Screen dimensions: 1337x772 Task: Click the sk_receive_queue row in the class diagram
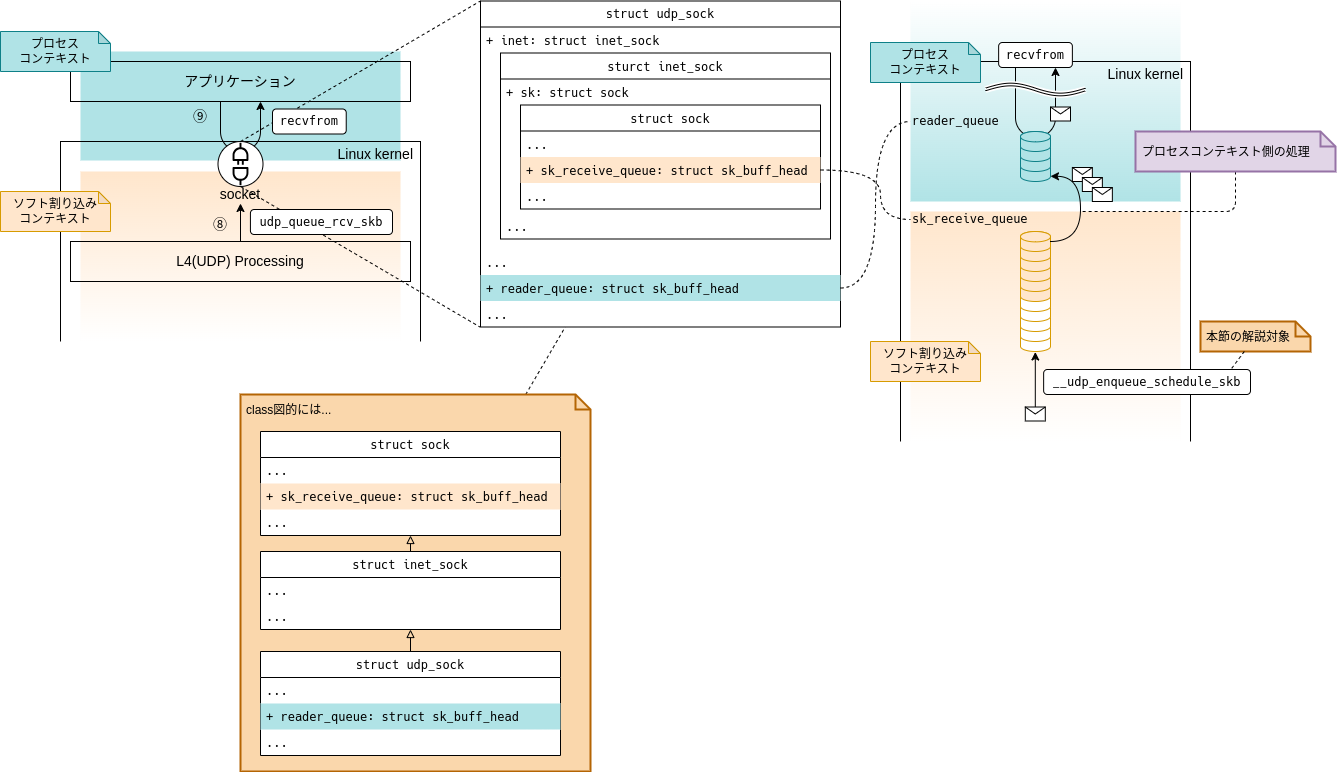coord(410,497)
